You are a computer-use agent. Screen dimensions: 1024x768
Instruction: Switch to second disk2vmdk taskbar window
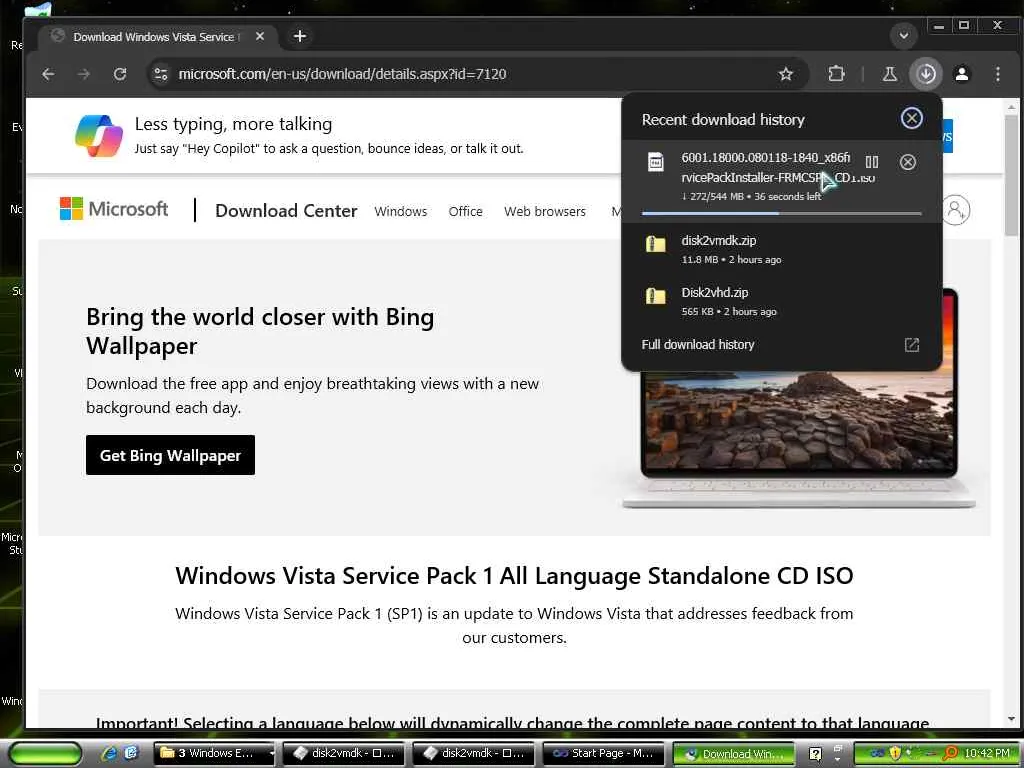pyautogui.click(x=473, y=754)
